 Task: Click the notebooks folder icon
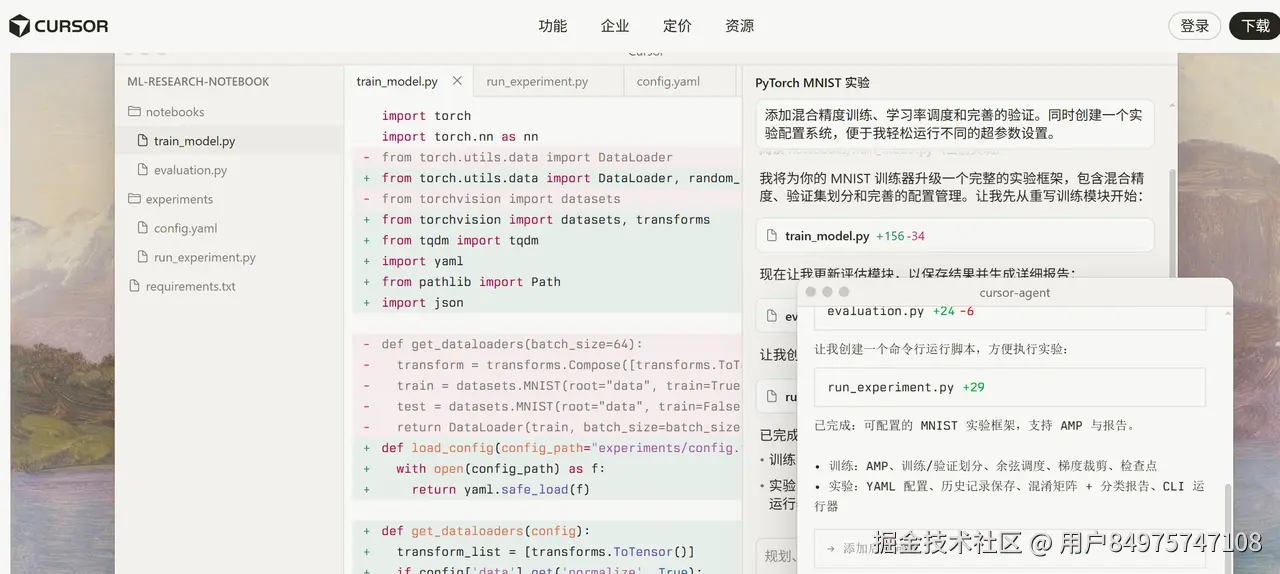(x=134, y=112)
